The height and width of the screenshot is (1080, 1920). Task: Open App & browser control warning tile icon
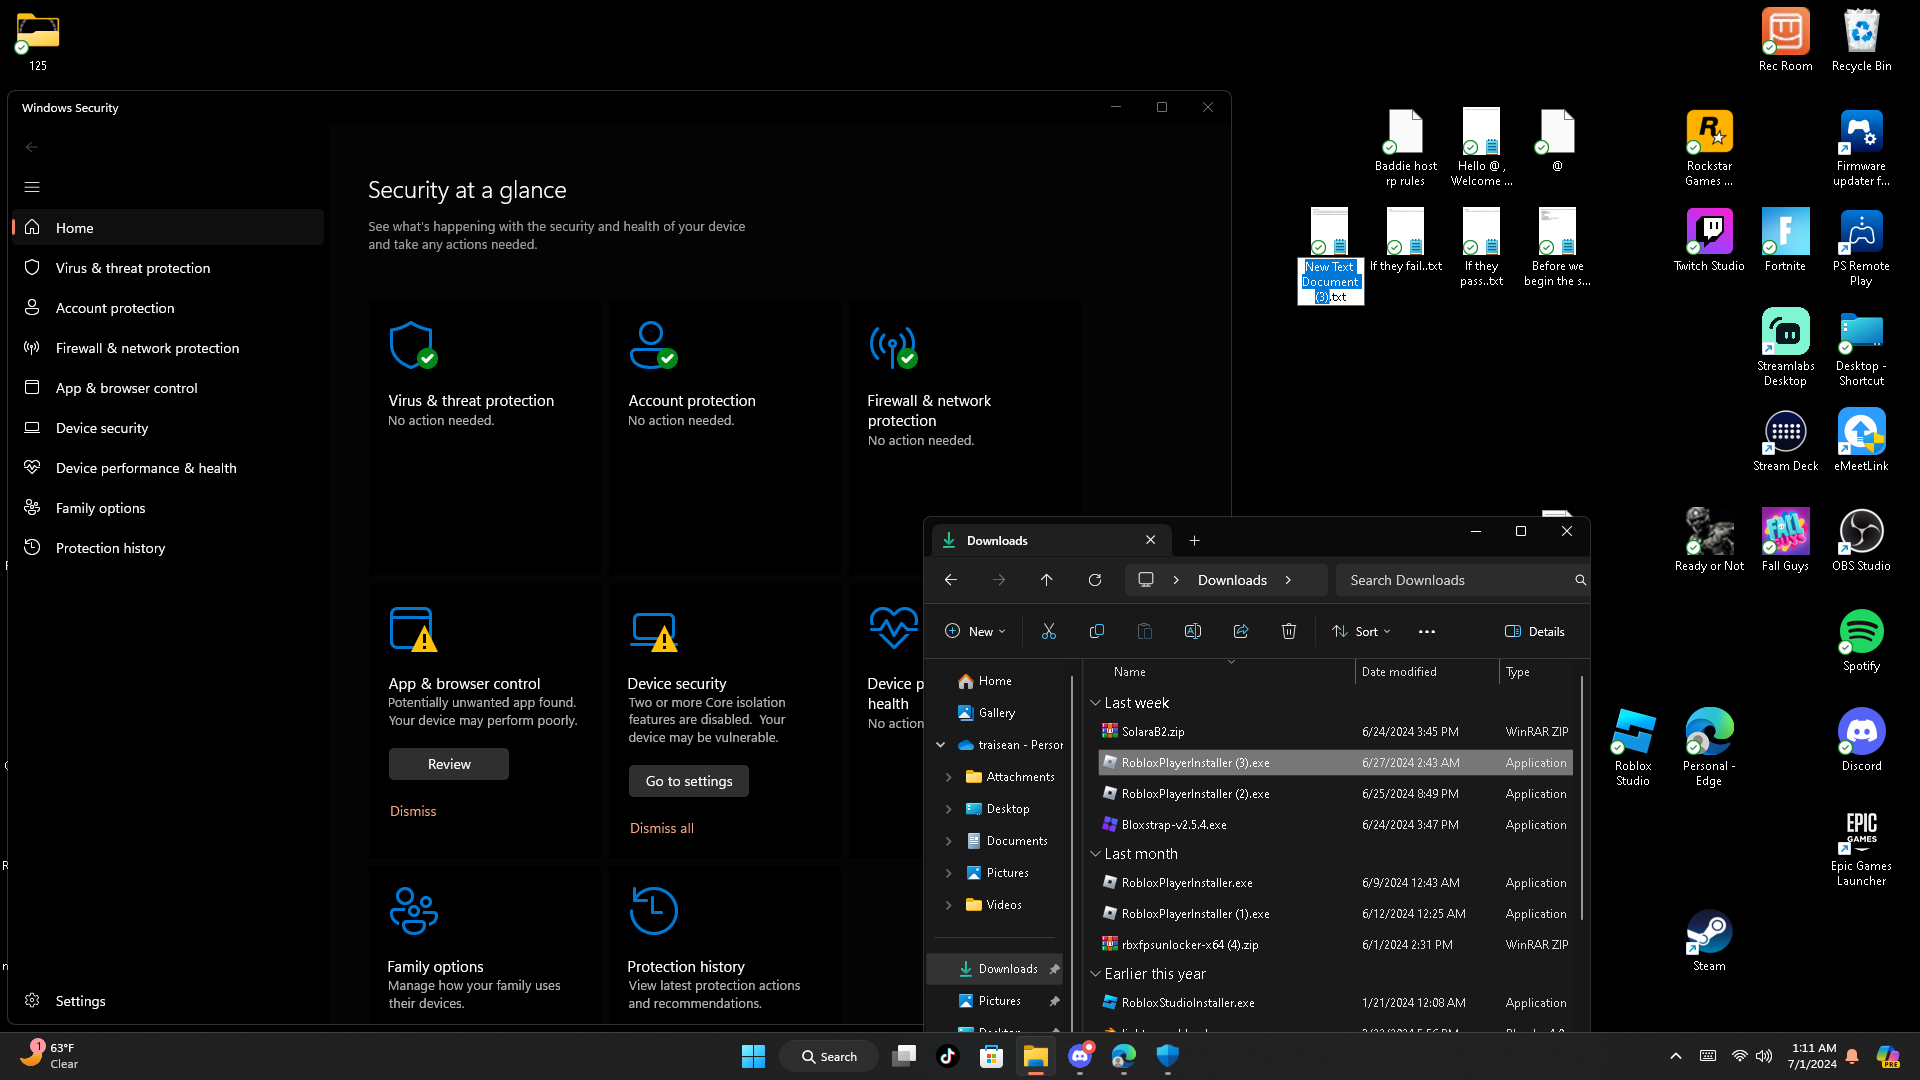[x=412, y=629]
